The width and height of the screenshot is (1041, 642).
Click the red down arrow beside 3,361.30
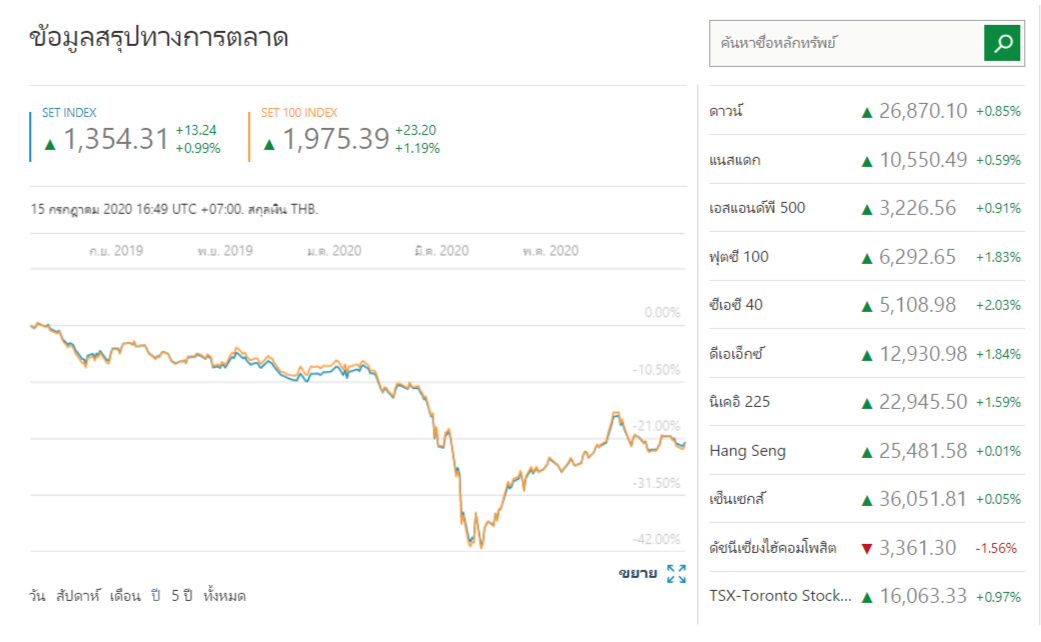pos(867,548)
